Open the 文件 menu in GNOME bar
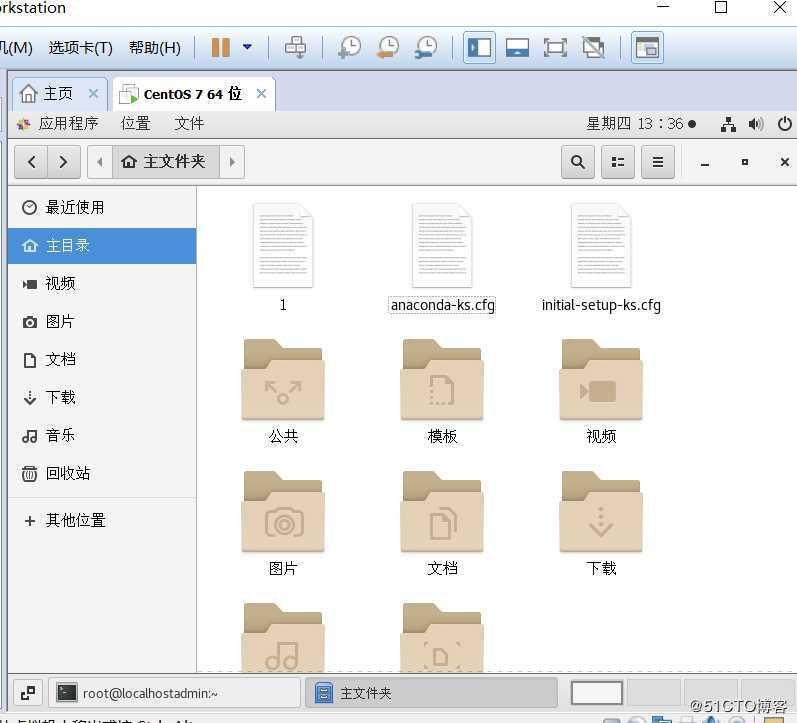This screenshot has height=723, width=797. pyautogui.click(x=189, y=124)
